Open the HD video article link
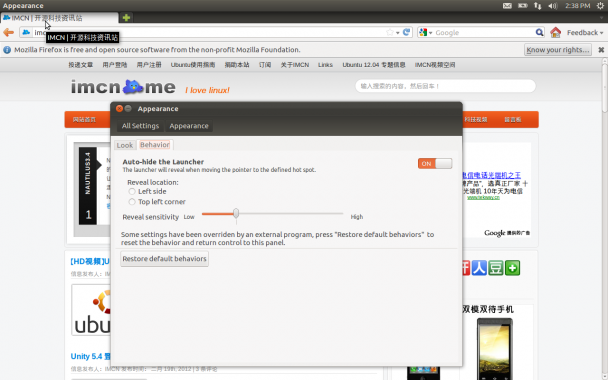 click(x=90, y=261)
